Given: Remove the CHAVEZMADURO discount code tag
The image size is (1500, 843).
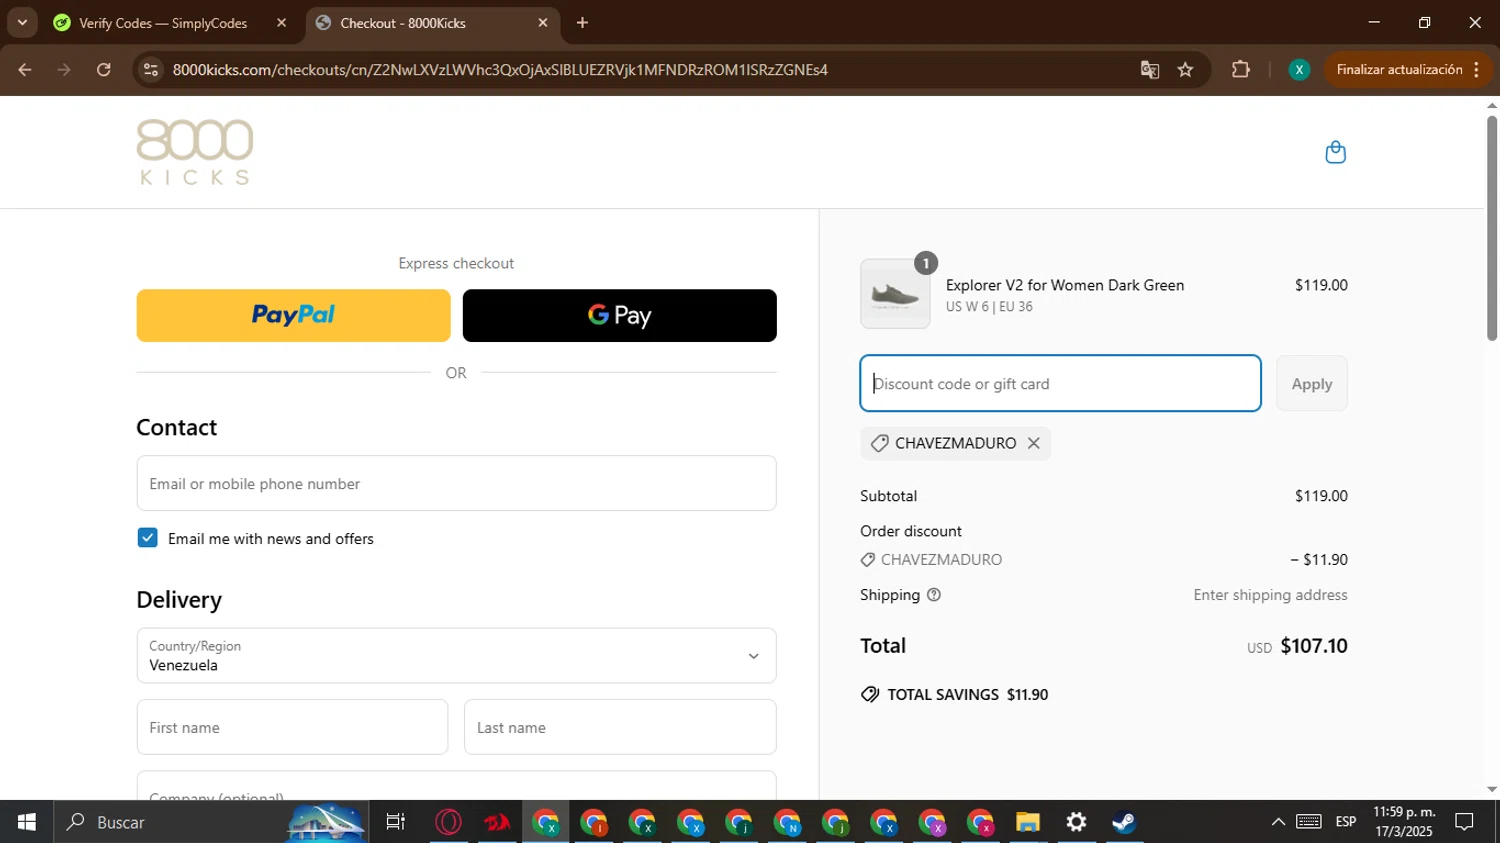Looking at the screenshot, I should pos(1034,443).
